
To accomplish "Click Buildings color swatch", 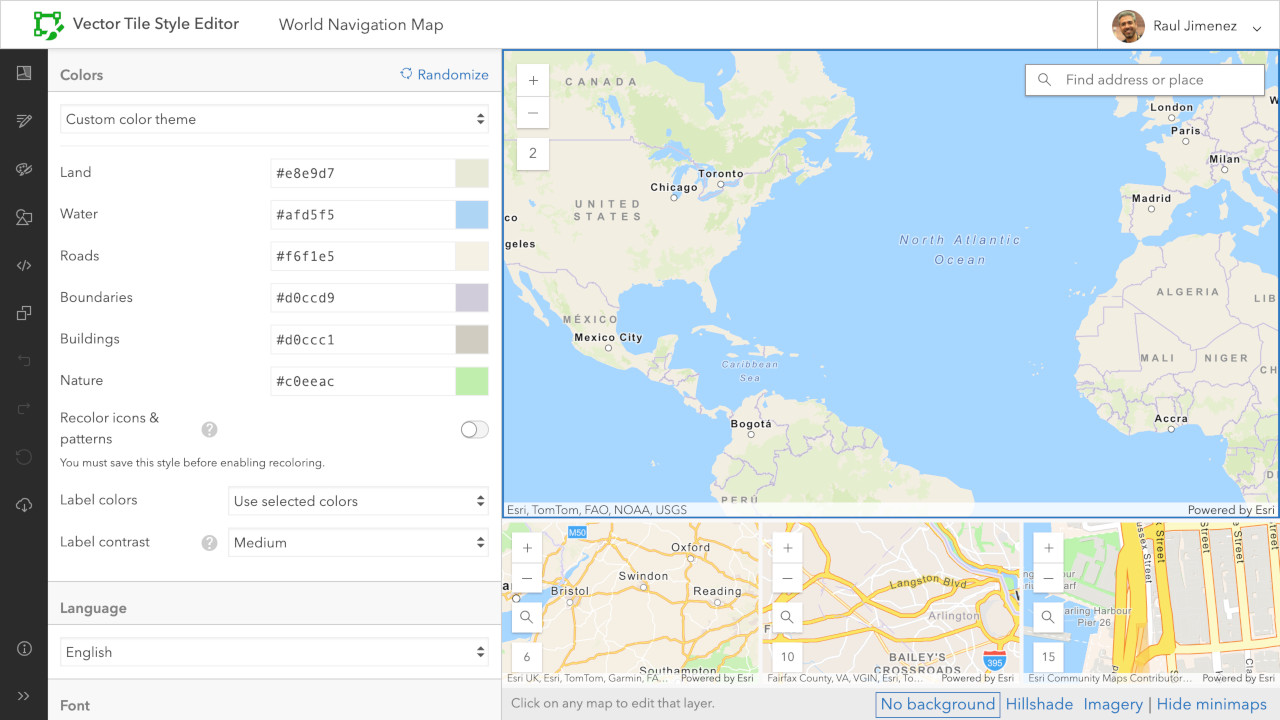I will 472,339.
